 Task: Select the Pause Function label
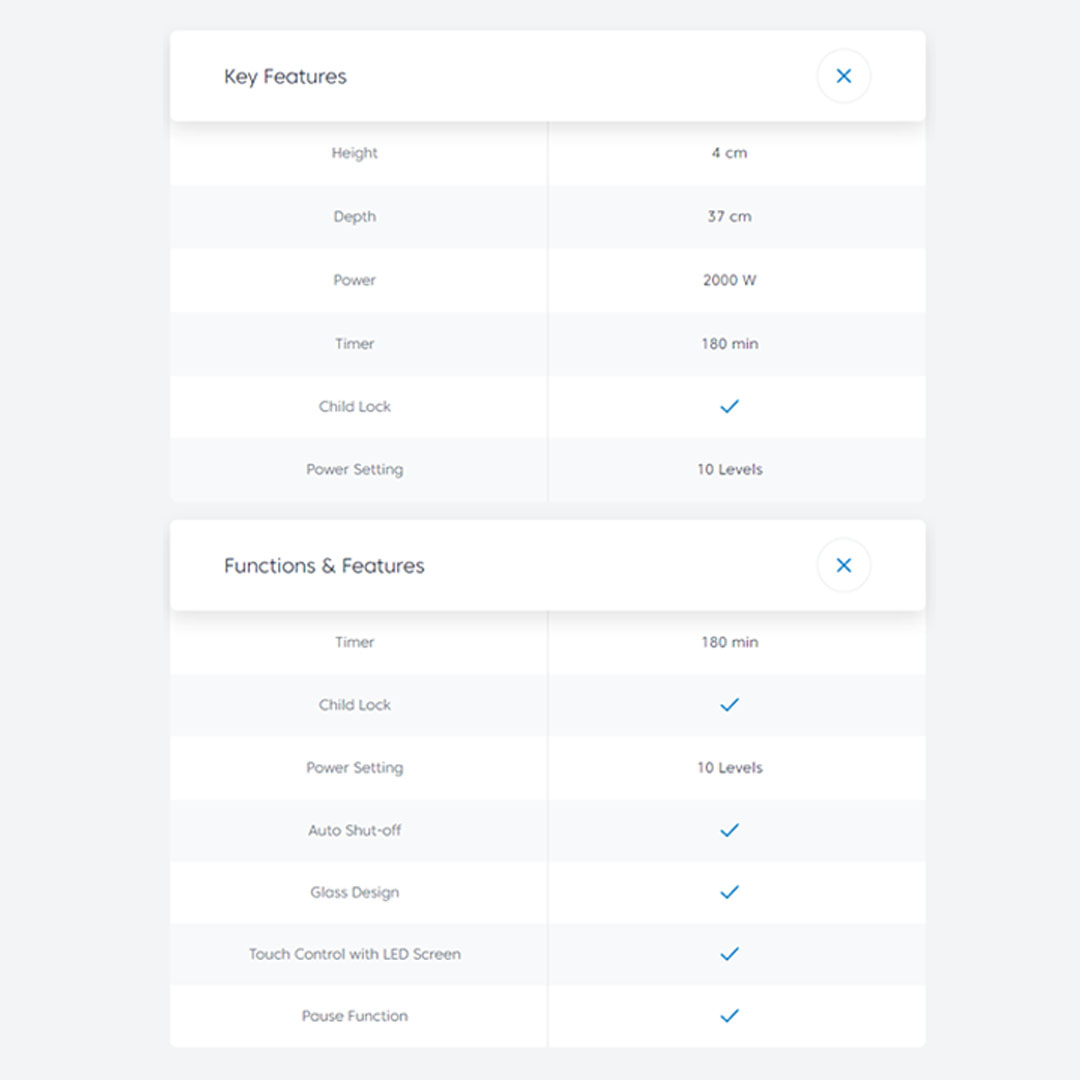(355, 1016)
